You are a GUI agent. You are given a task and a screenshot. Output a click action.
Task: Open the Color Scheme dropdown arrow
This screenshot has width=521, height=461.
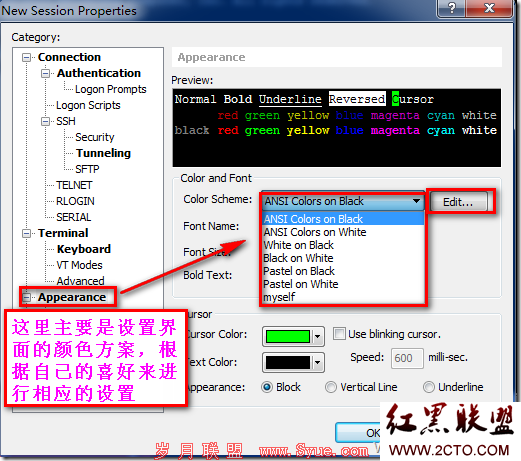[x=416, y=201]
